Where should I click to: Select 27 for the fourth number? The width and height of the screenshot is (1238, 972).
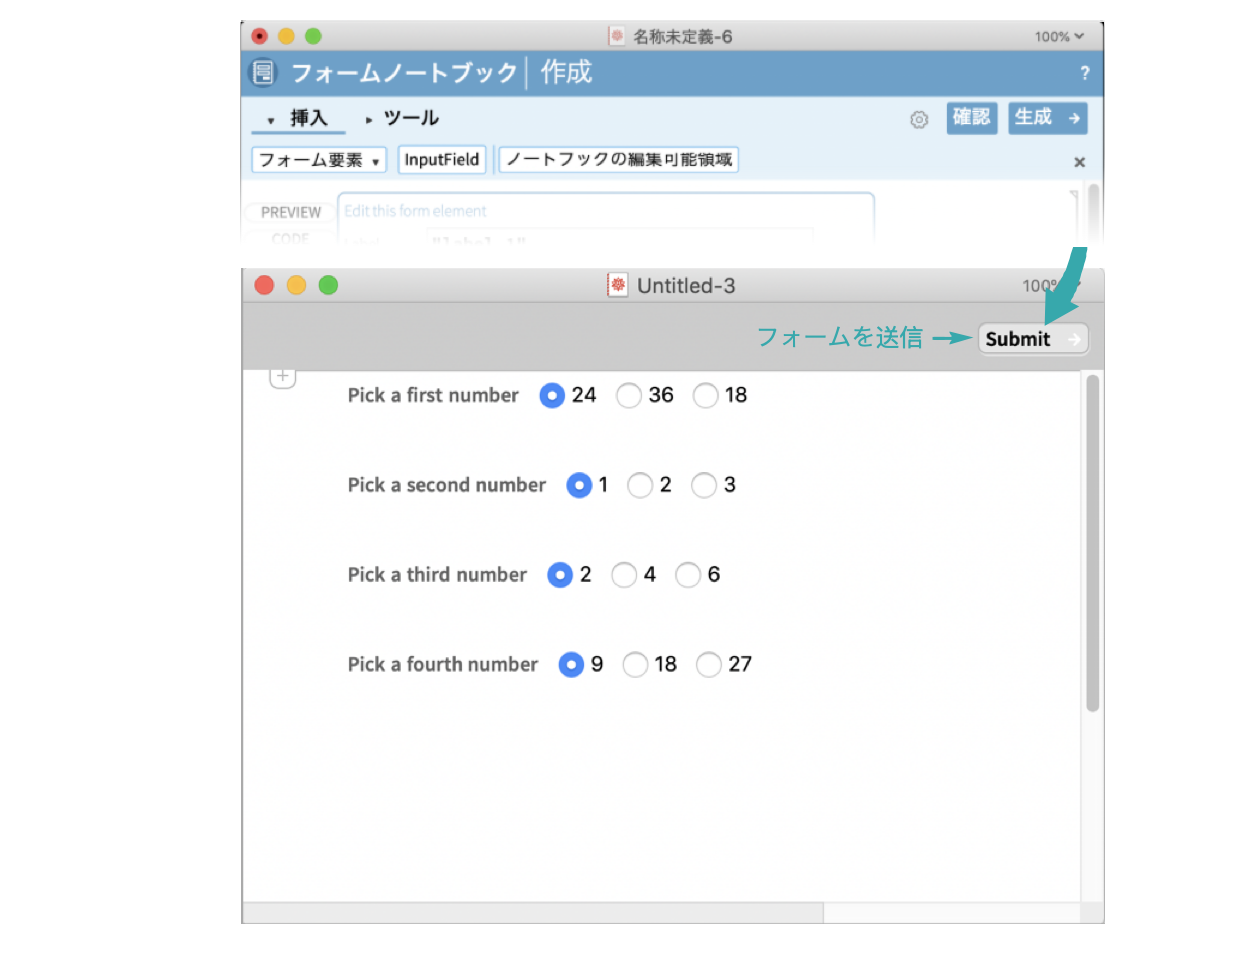click(709, 665)
